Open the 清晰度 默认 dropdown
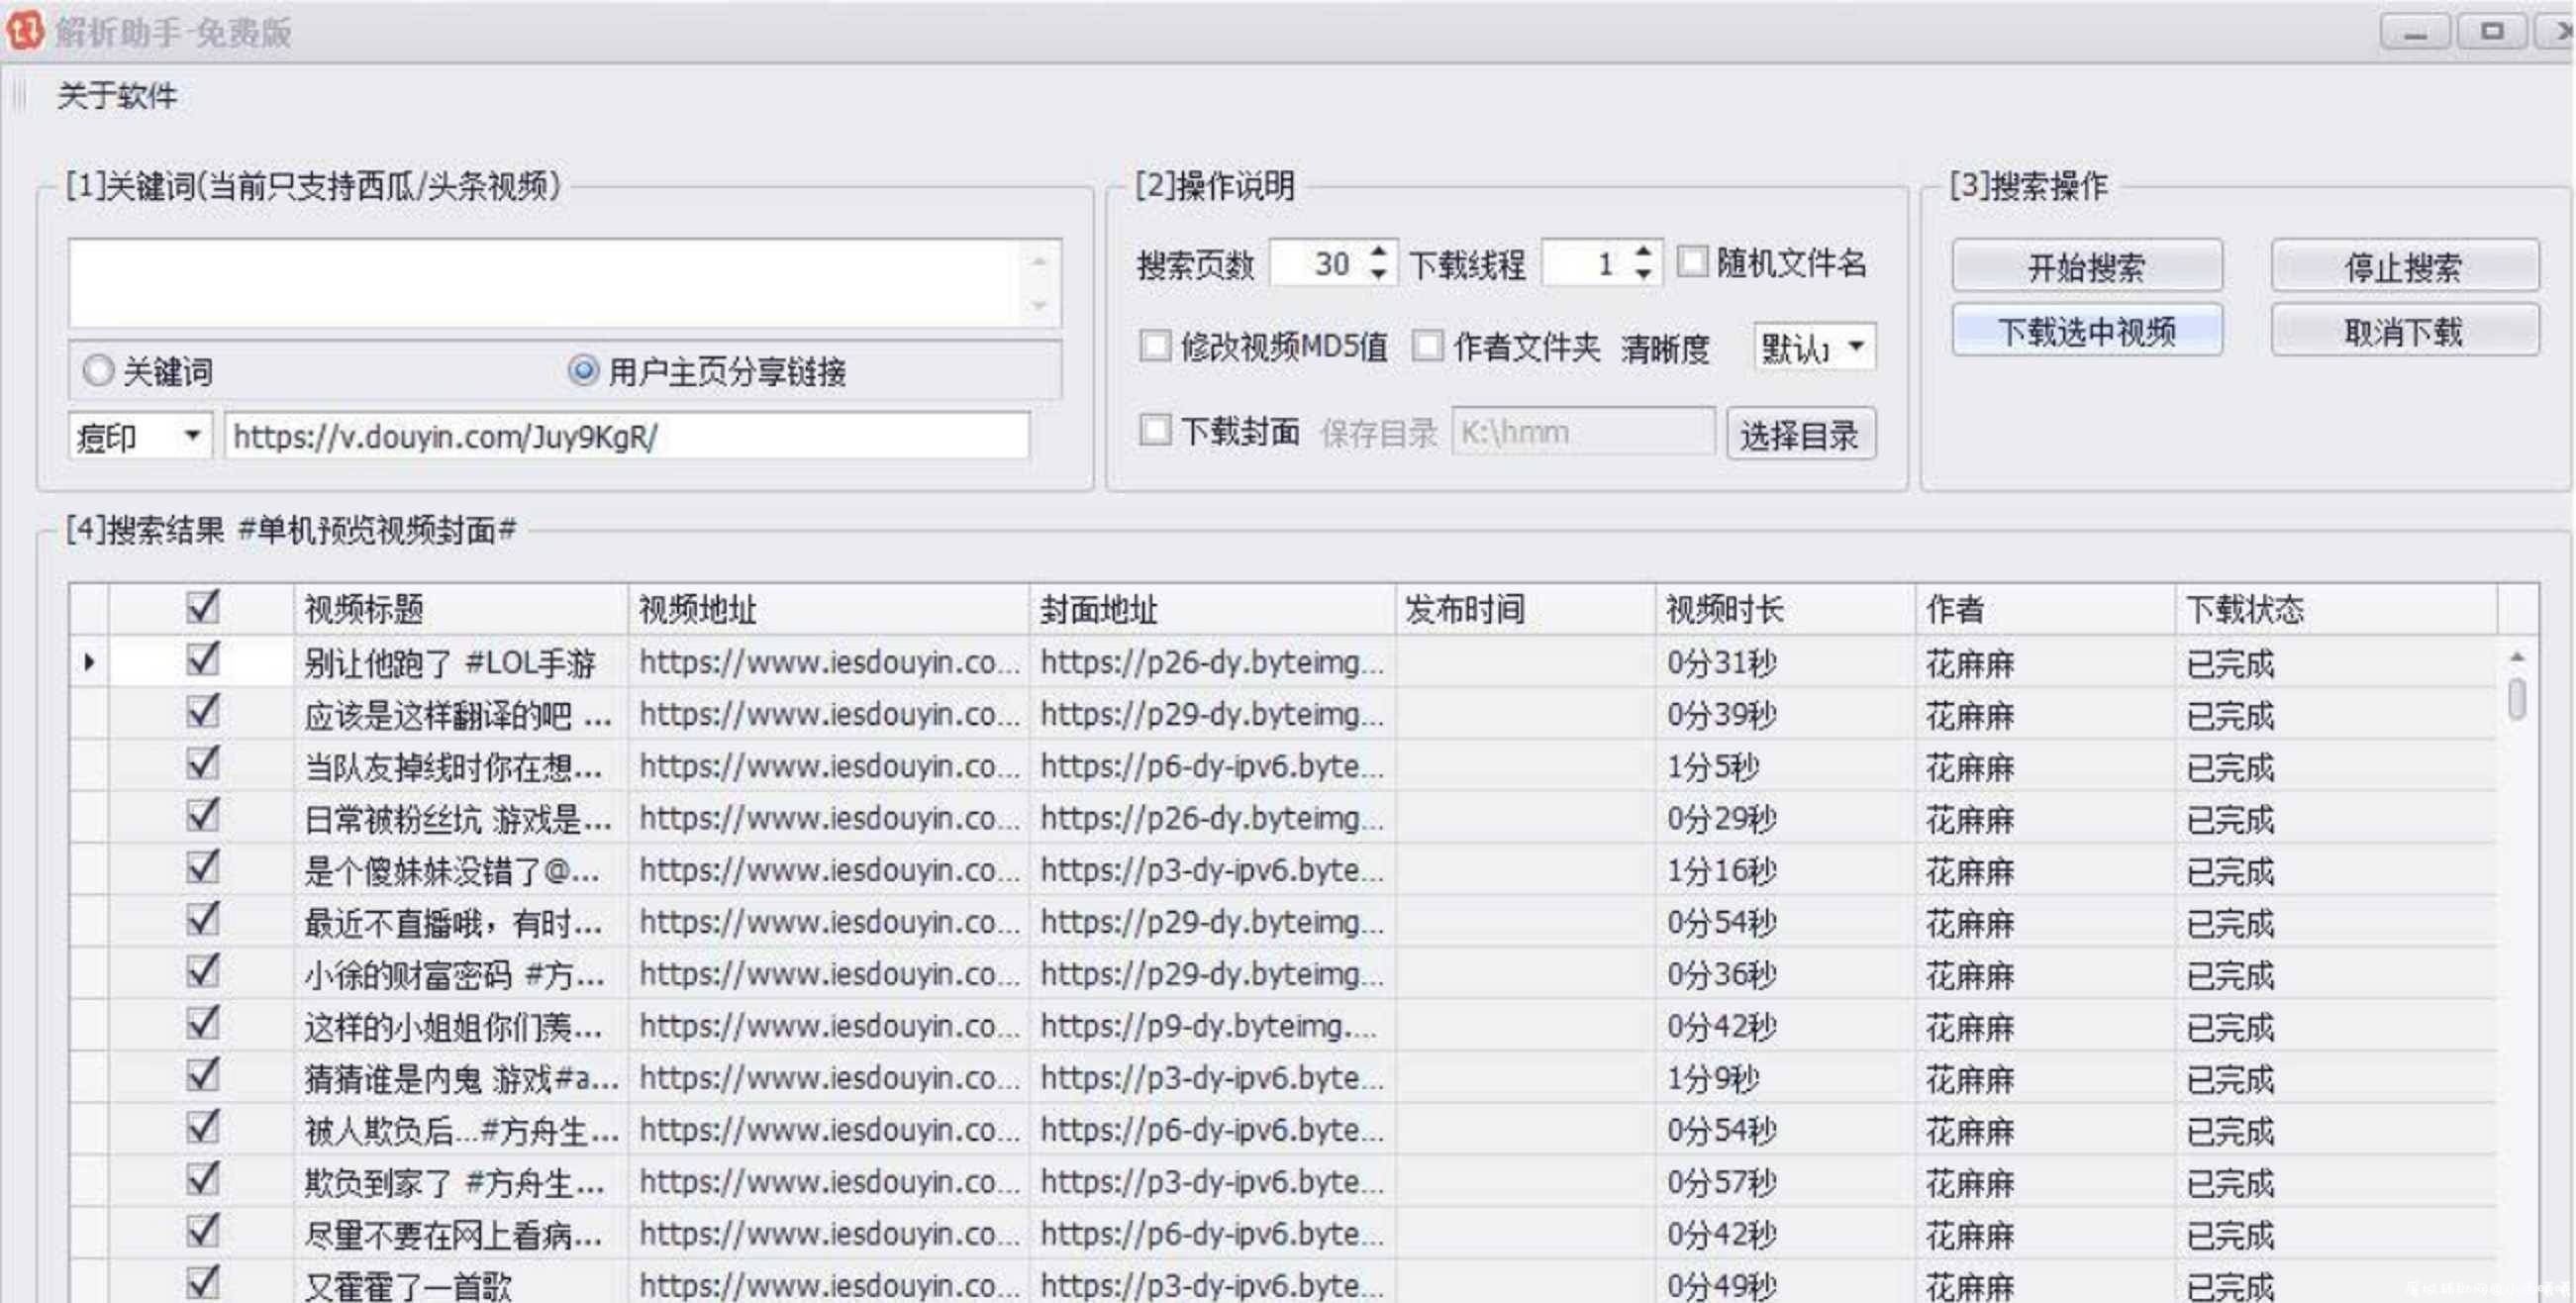The height and width of the screenshot is (1303, 2576). click(1814, 347)
